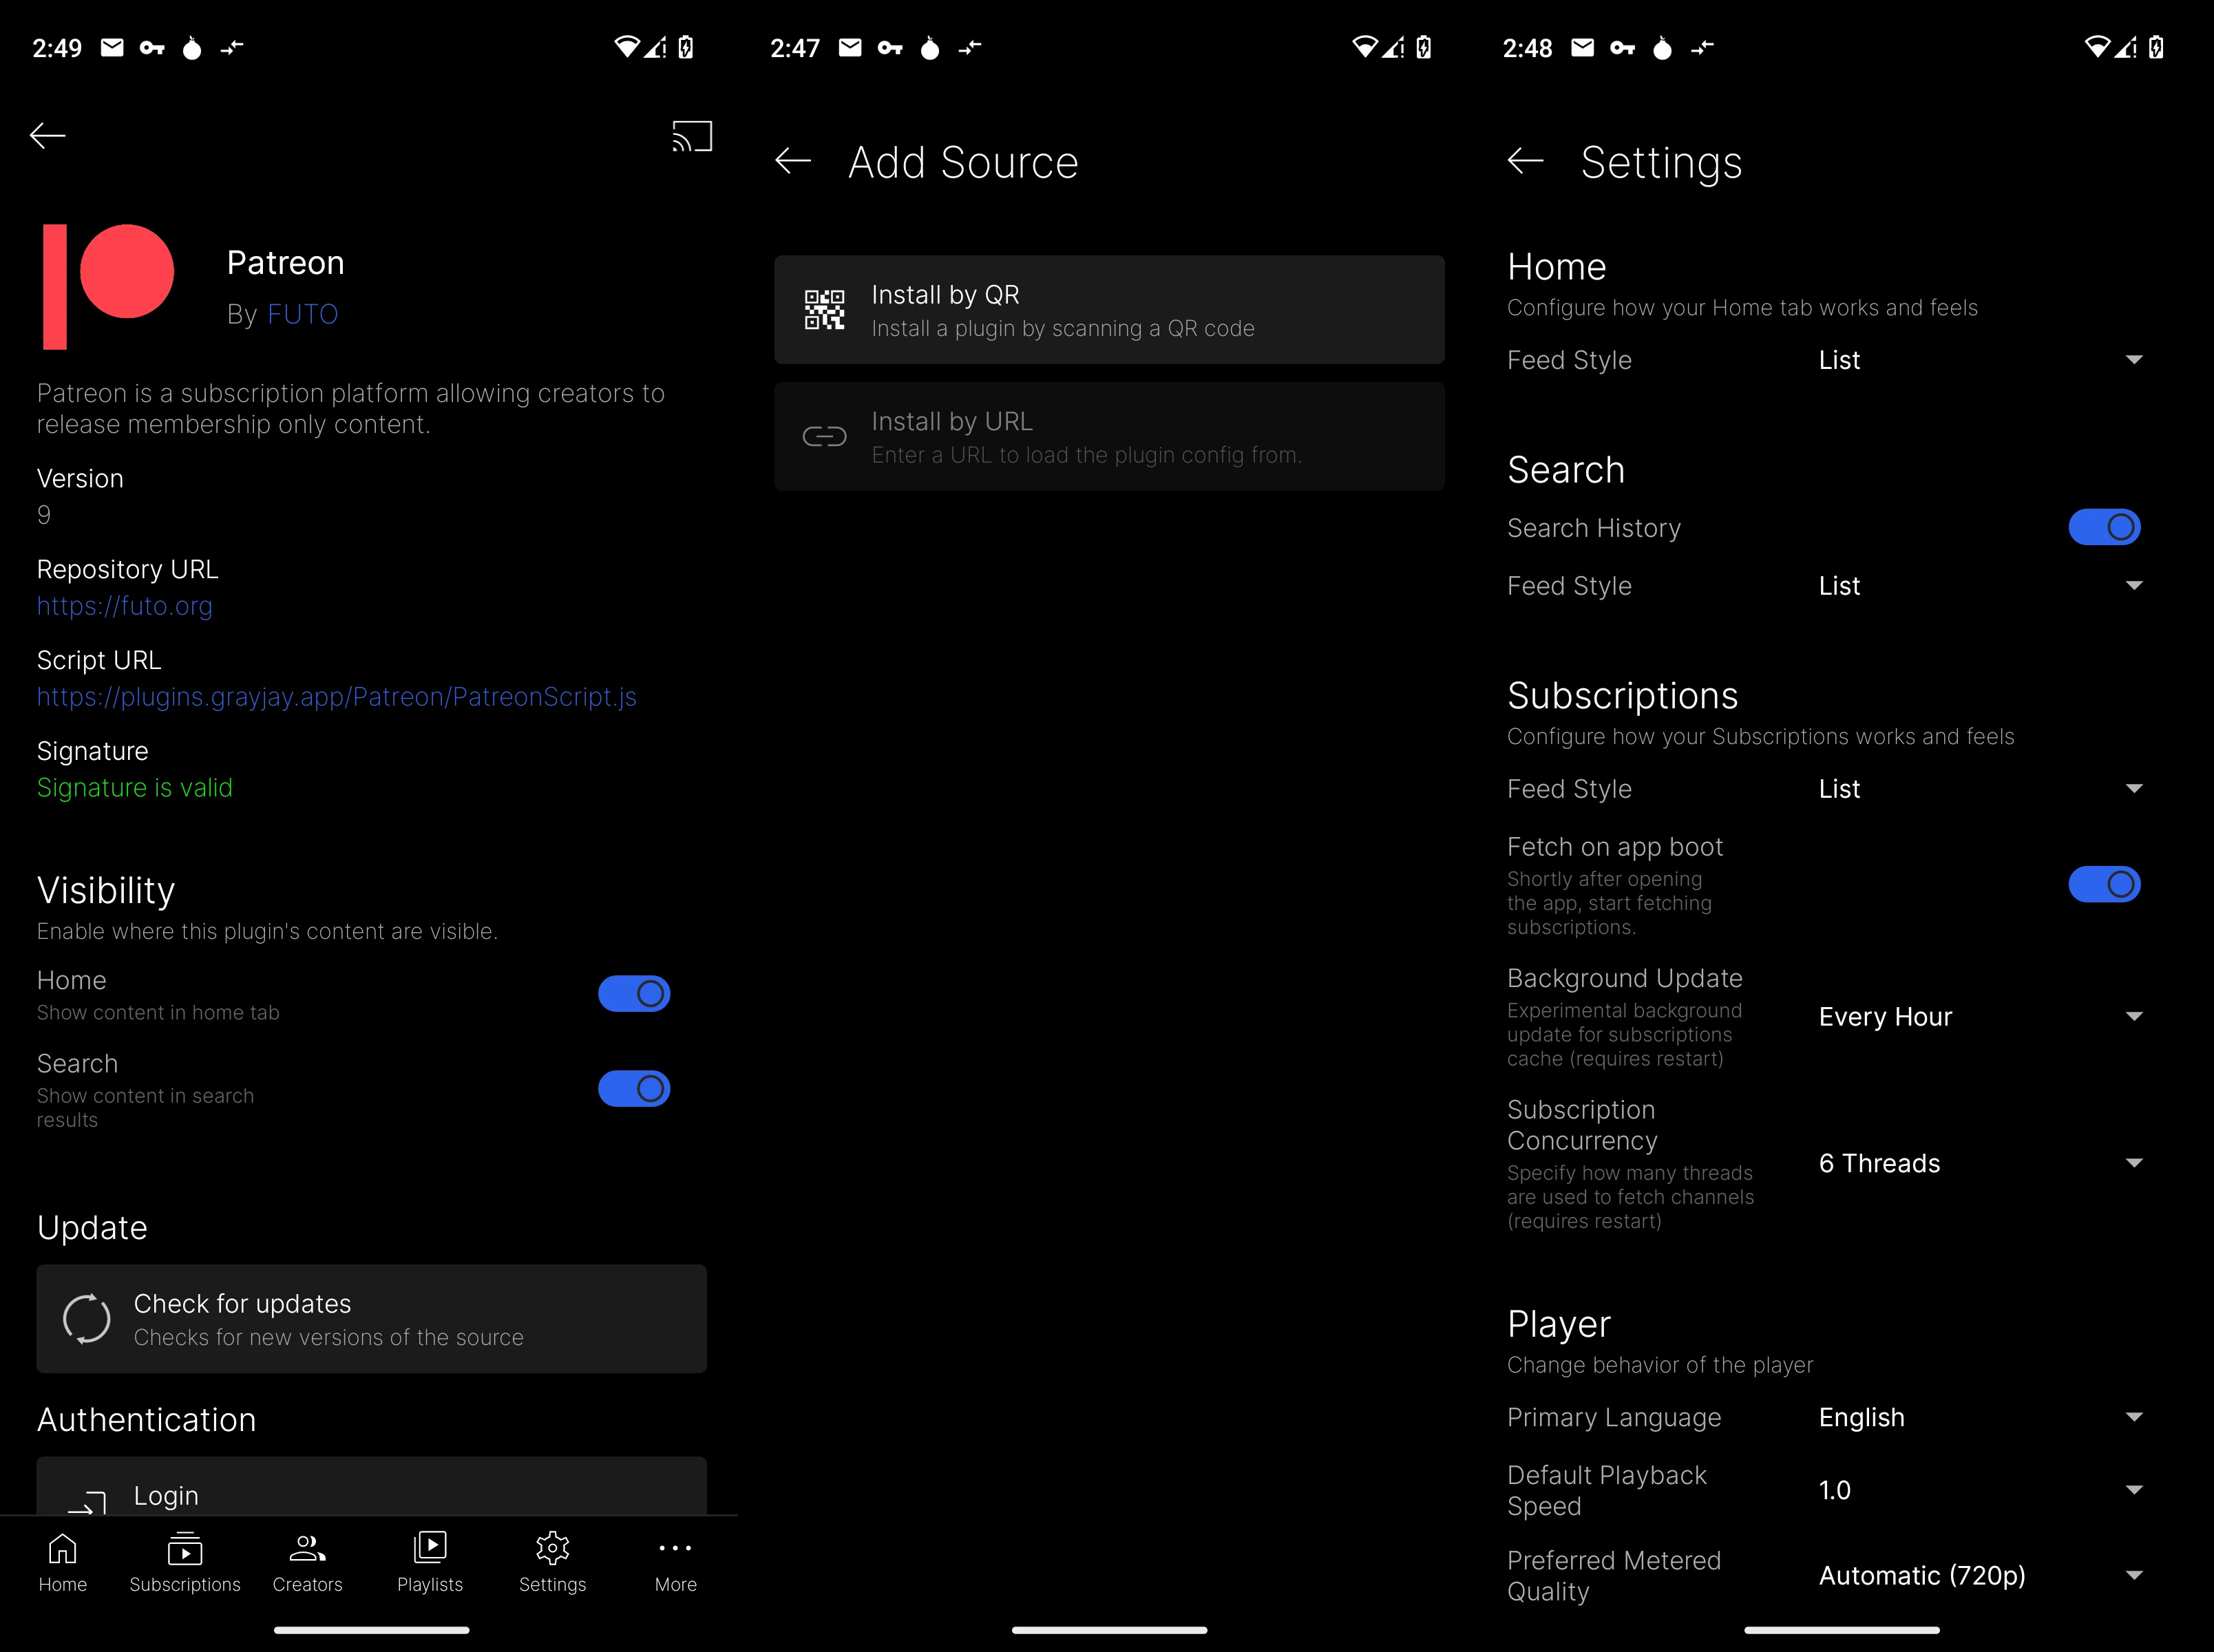Tap the QR code icon
Screen dimensions: 2214x1652
click(x=825, y=310)
